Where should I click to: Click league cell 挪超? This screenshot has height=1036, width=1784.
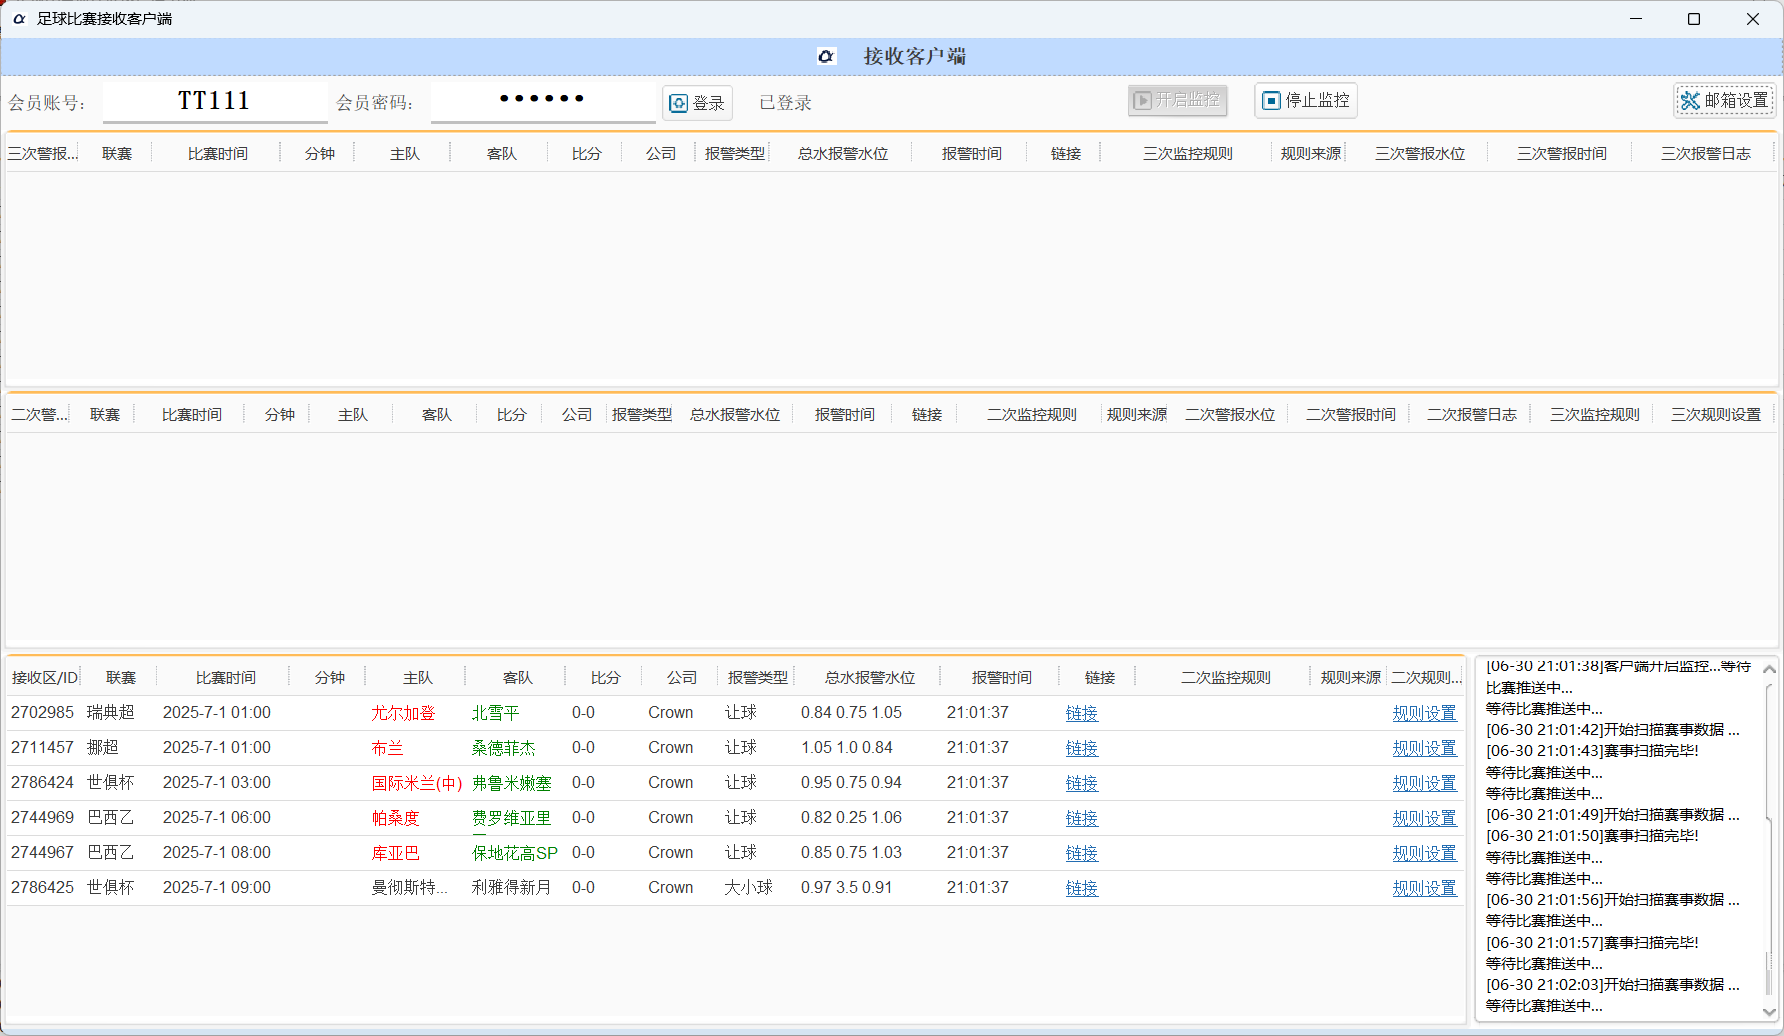click(x=102, y=747)
